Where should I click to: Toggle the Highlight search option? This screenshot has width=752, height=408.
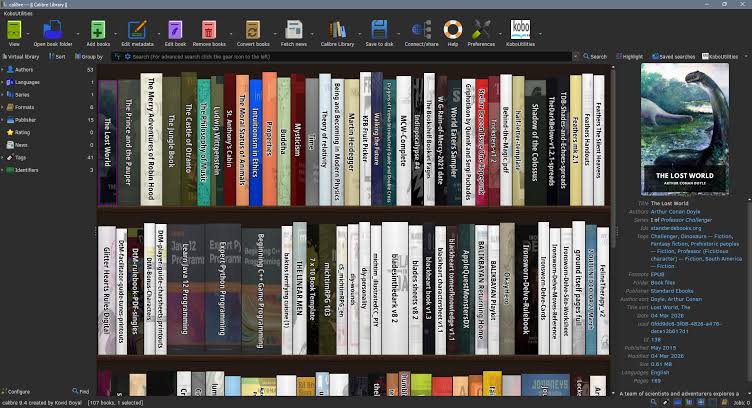[x=630, y=57]
